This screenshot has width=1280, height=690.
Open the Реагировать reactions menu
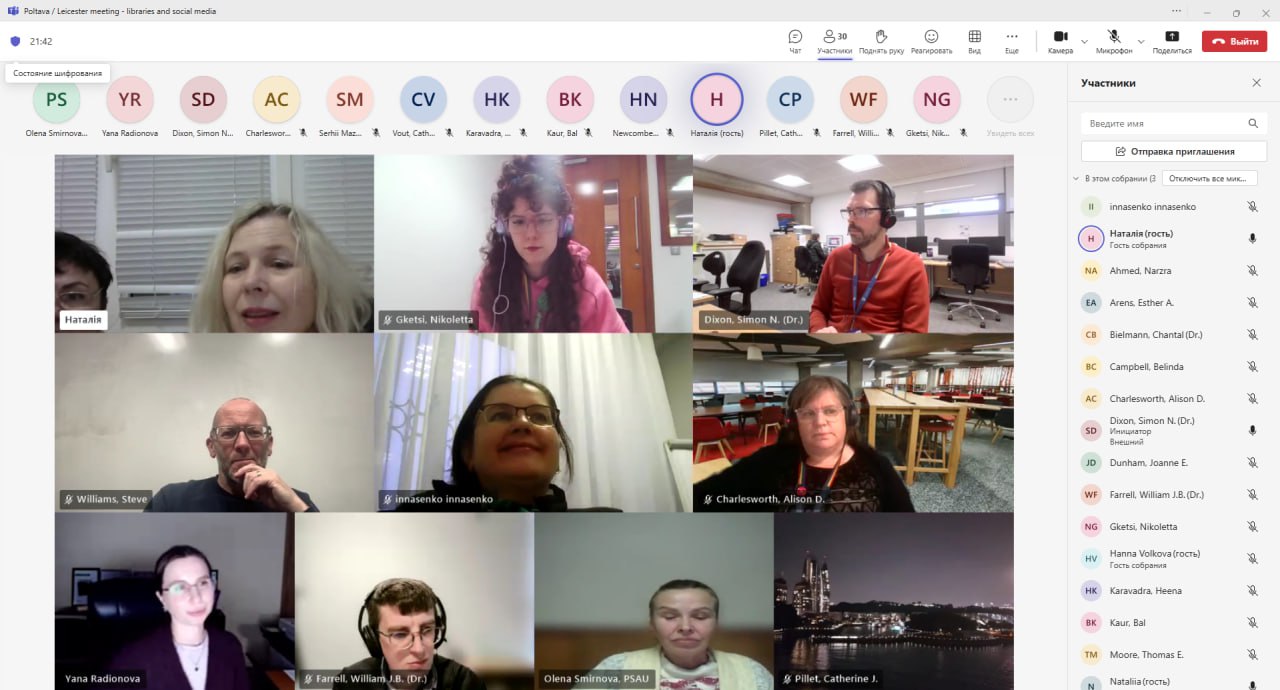(x=931, y=40)
